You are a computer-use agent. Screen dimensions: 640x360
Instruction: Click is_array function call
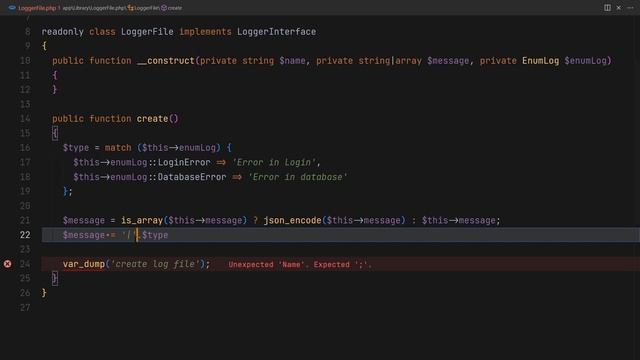[x=142, y=220]
